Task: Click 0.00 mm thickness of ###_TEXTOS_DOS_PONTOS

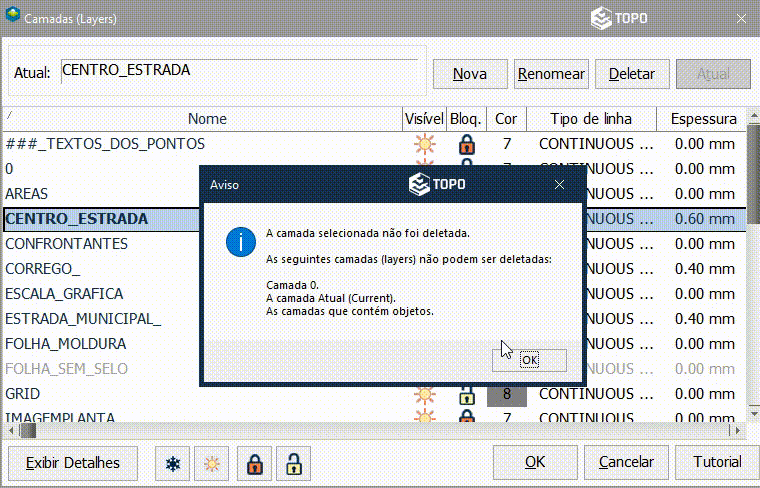Action: pyautogui.click(x=704, y=144)
